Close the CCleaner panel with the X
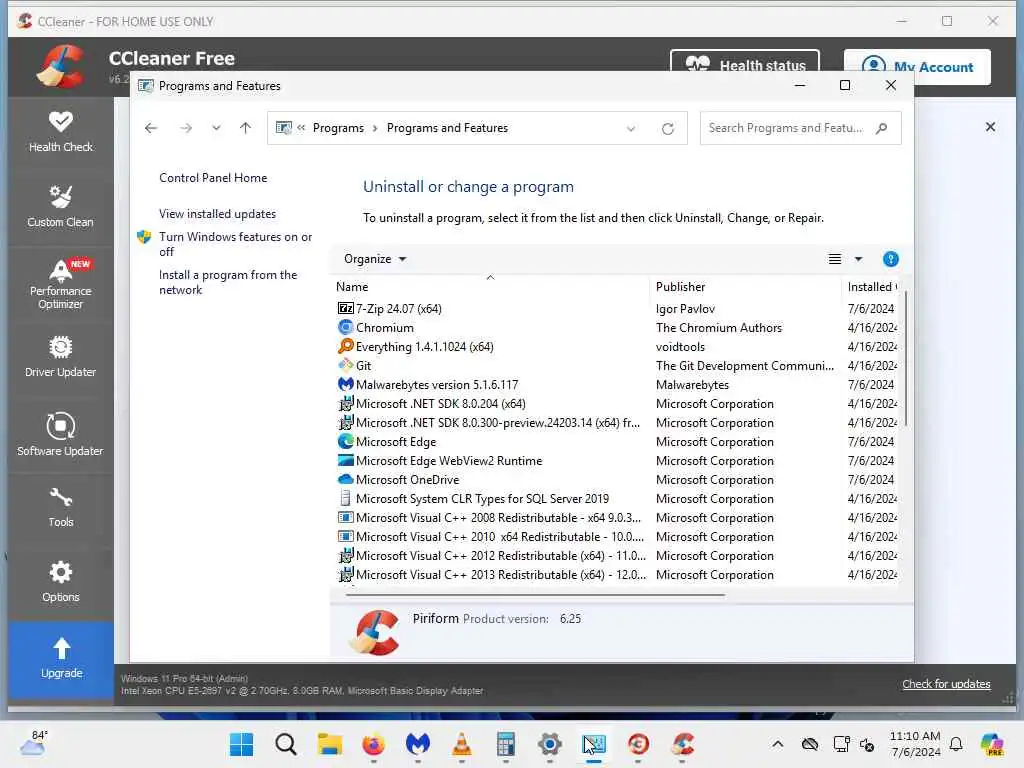This screenshot has width=1024, height=768. pyautogui.click(x=990, y=127)
